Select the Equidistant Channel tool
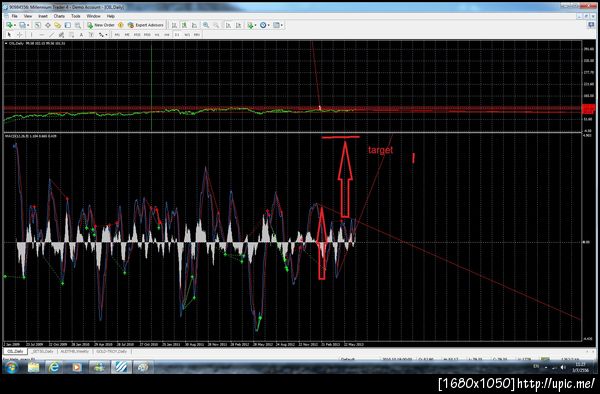The width and height of the screenshot is (600, 394). [x=61, y=35]
